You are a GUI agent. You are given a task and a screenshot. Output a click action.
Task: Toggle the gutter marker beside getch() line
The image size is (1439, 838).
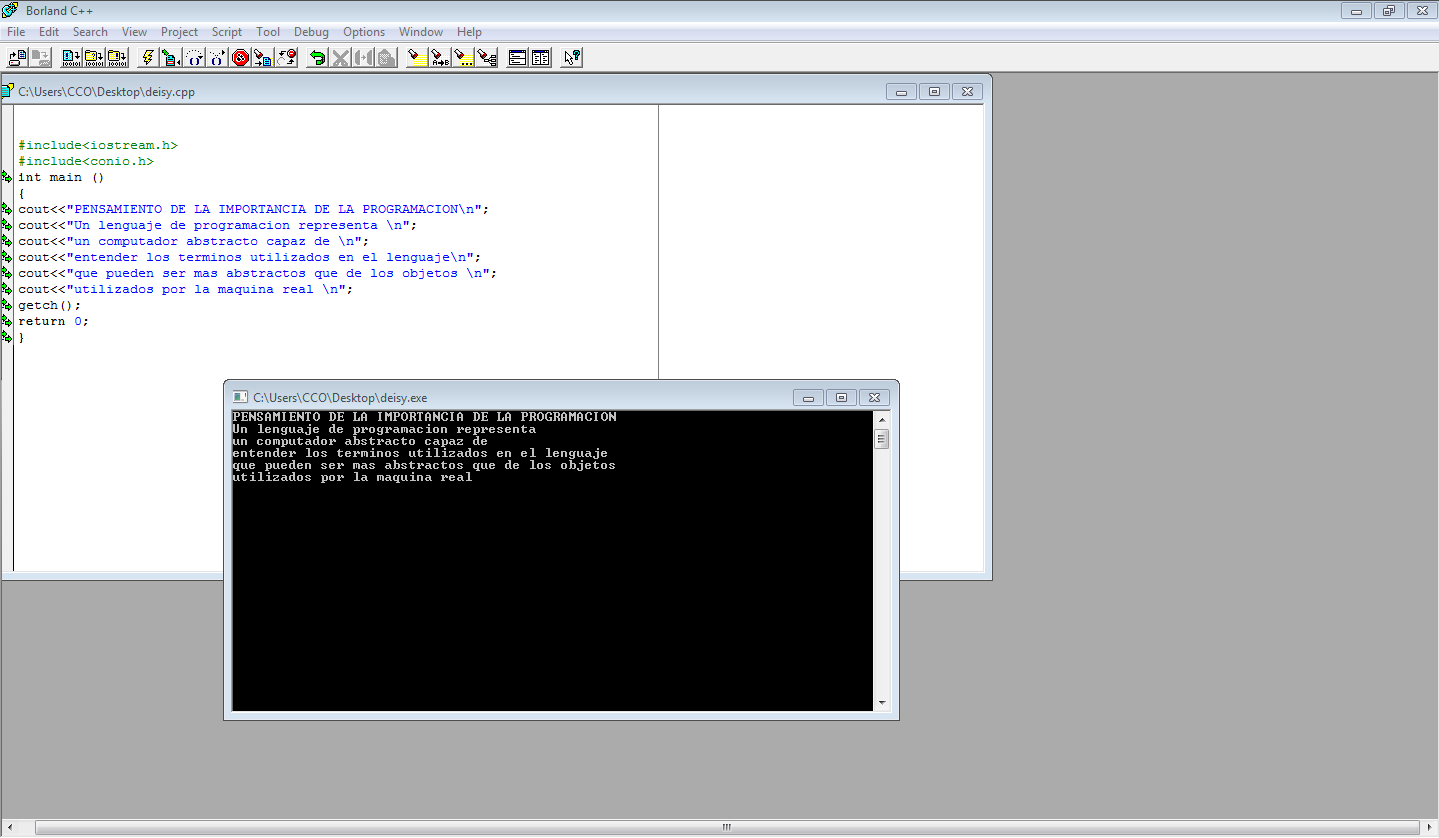click(6, 305)
